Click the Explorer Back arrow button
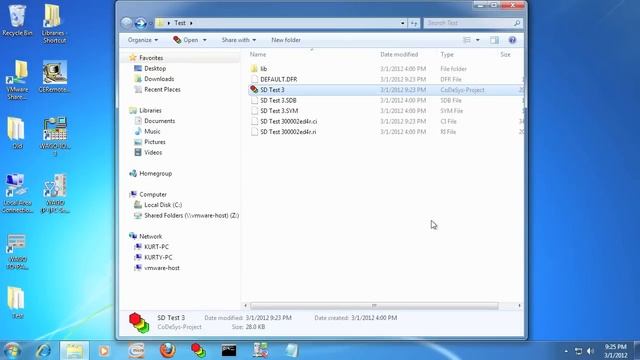 [x=127, y=23]
